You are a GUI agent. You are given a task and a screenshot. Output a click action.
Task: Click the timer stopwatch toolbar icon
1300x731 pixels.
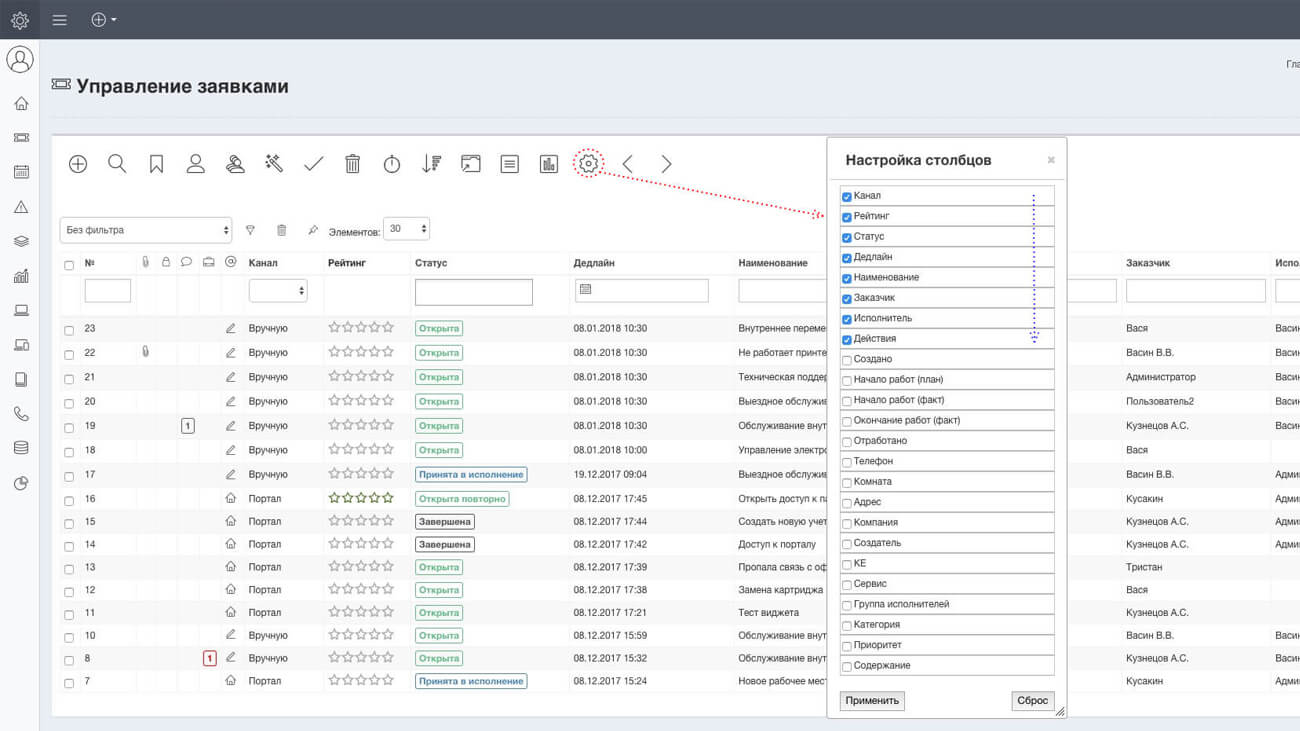tap(392, 164)
